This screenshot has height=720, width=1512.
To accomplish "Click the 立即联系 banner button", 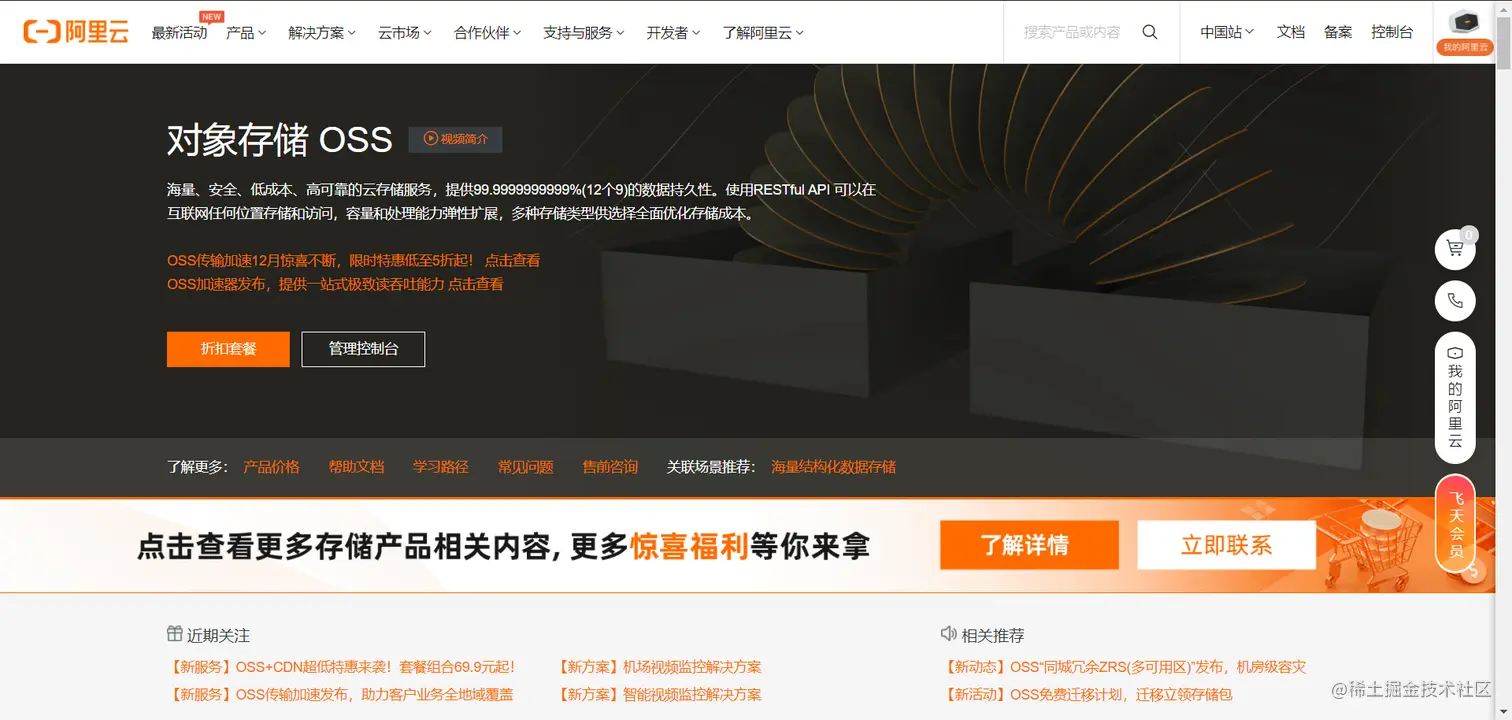I will [1226, 545].
